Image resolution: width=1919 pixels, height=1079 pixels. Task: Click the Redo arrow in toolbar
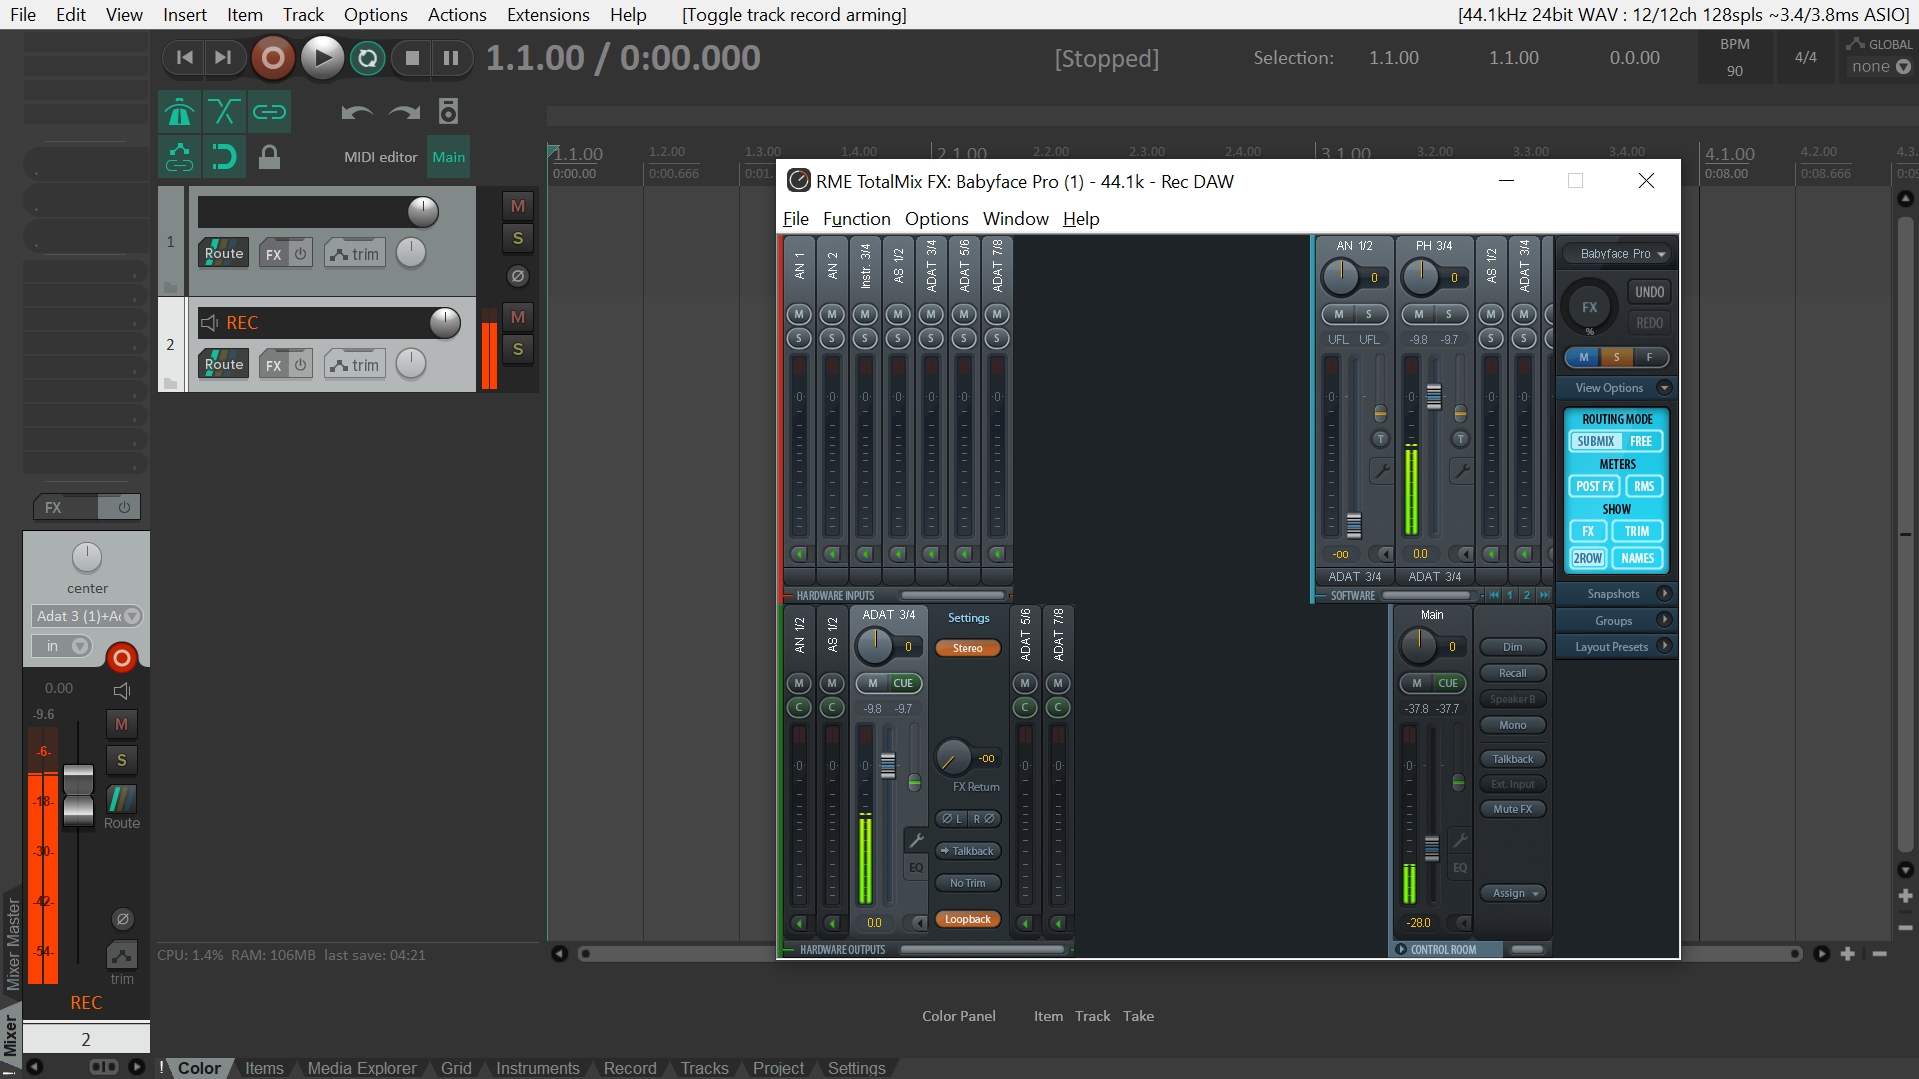point(404,112)
